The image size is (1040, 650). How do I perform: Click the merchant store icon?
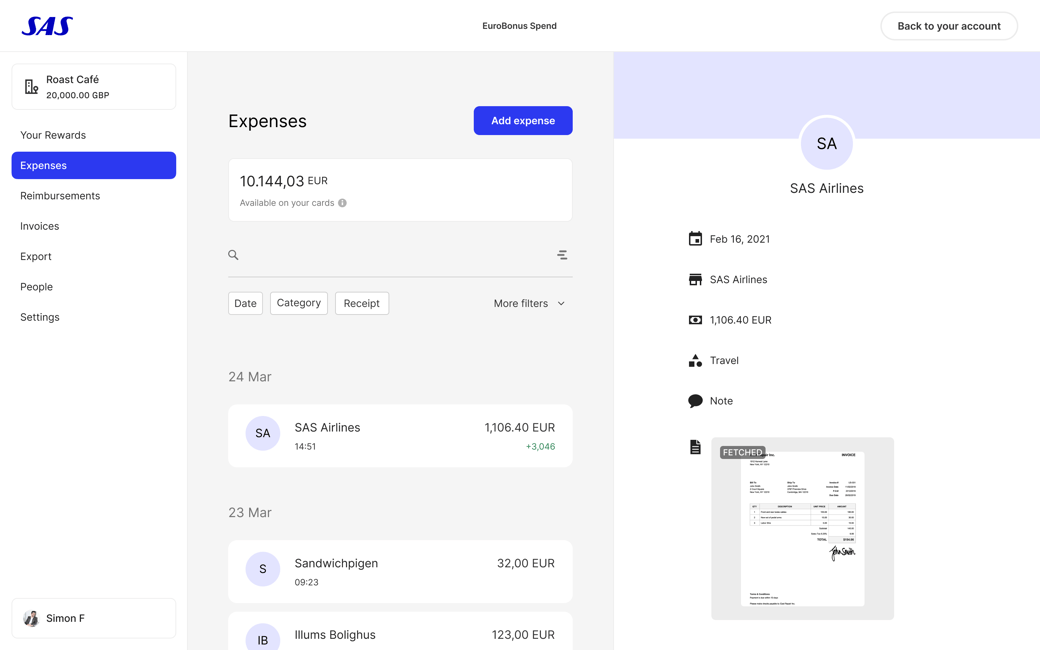[x=695, y=280]
